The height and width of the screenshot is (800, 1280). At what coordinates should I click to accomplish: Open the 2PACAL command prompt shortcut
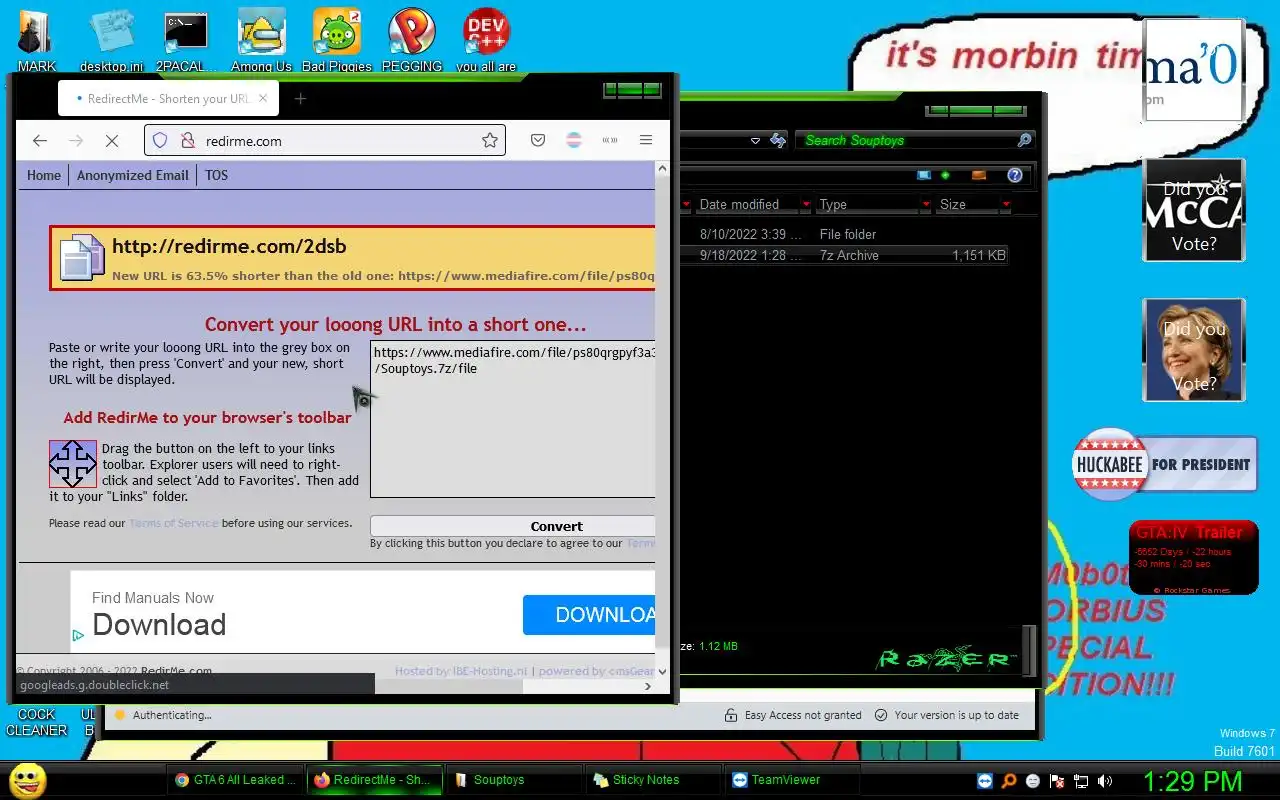click(x=186, y=40)
